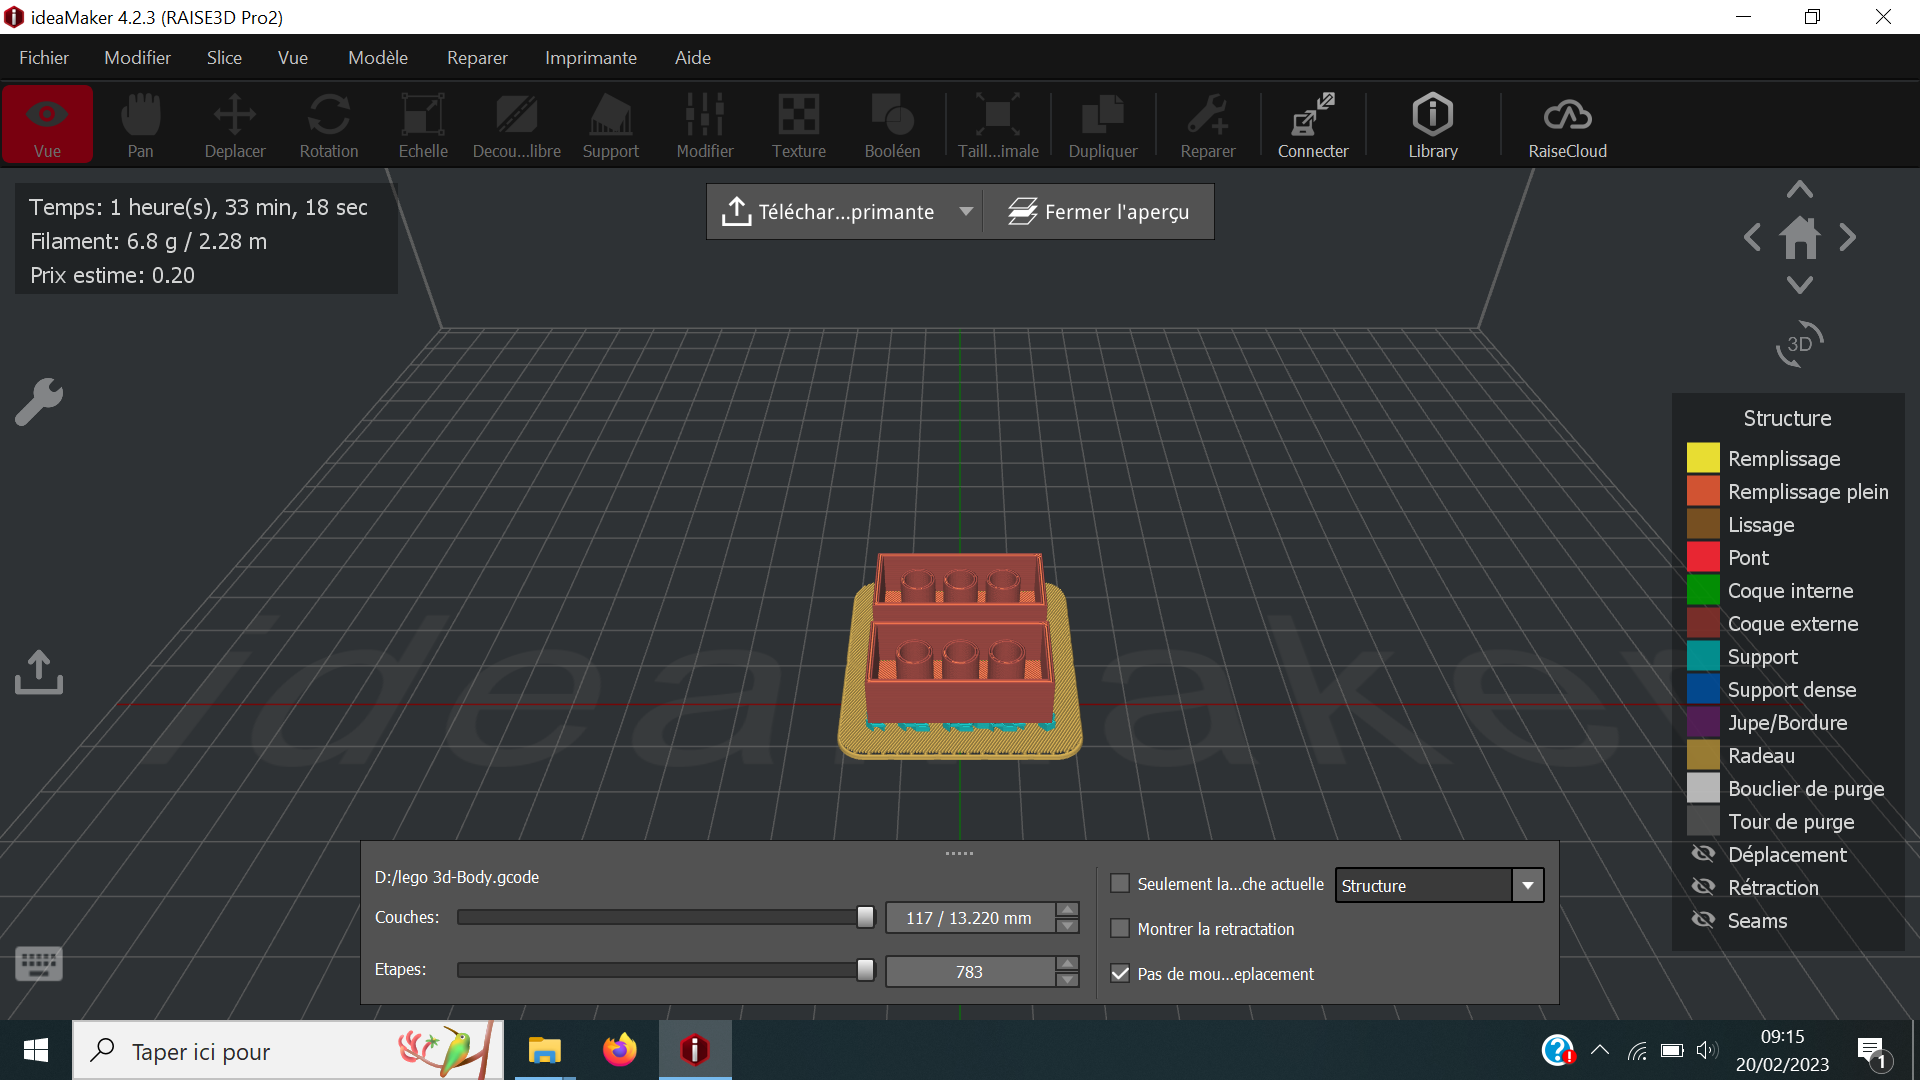Viewport: 1920px width, 1080px height.
Task: Click the Taper ici pour search box
Action: coord(288,1050)
